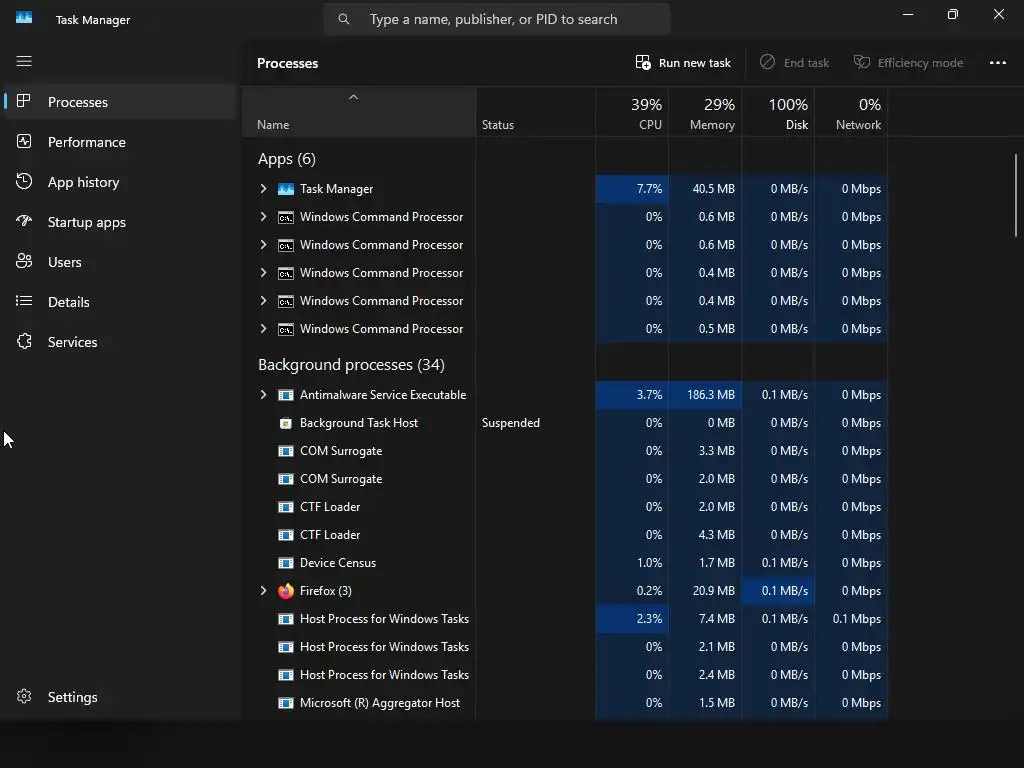Image resolution: width=1024 pixels, height=768 pixels.
Task: Click the App history clock icon
Action: 24,182
